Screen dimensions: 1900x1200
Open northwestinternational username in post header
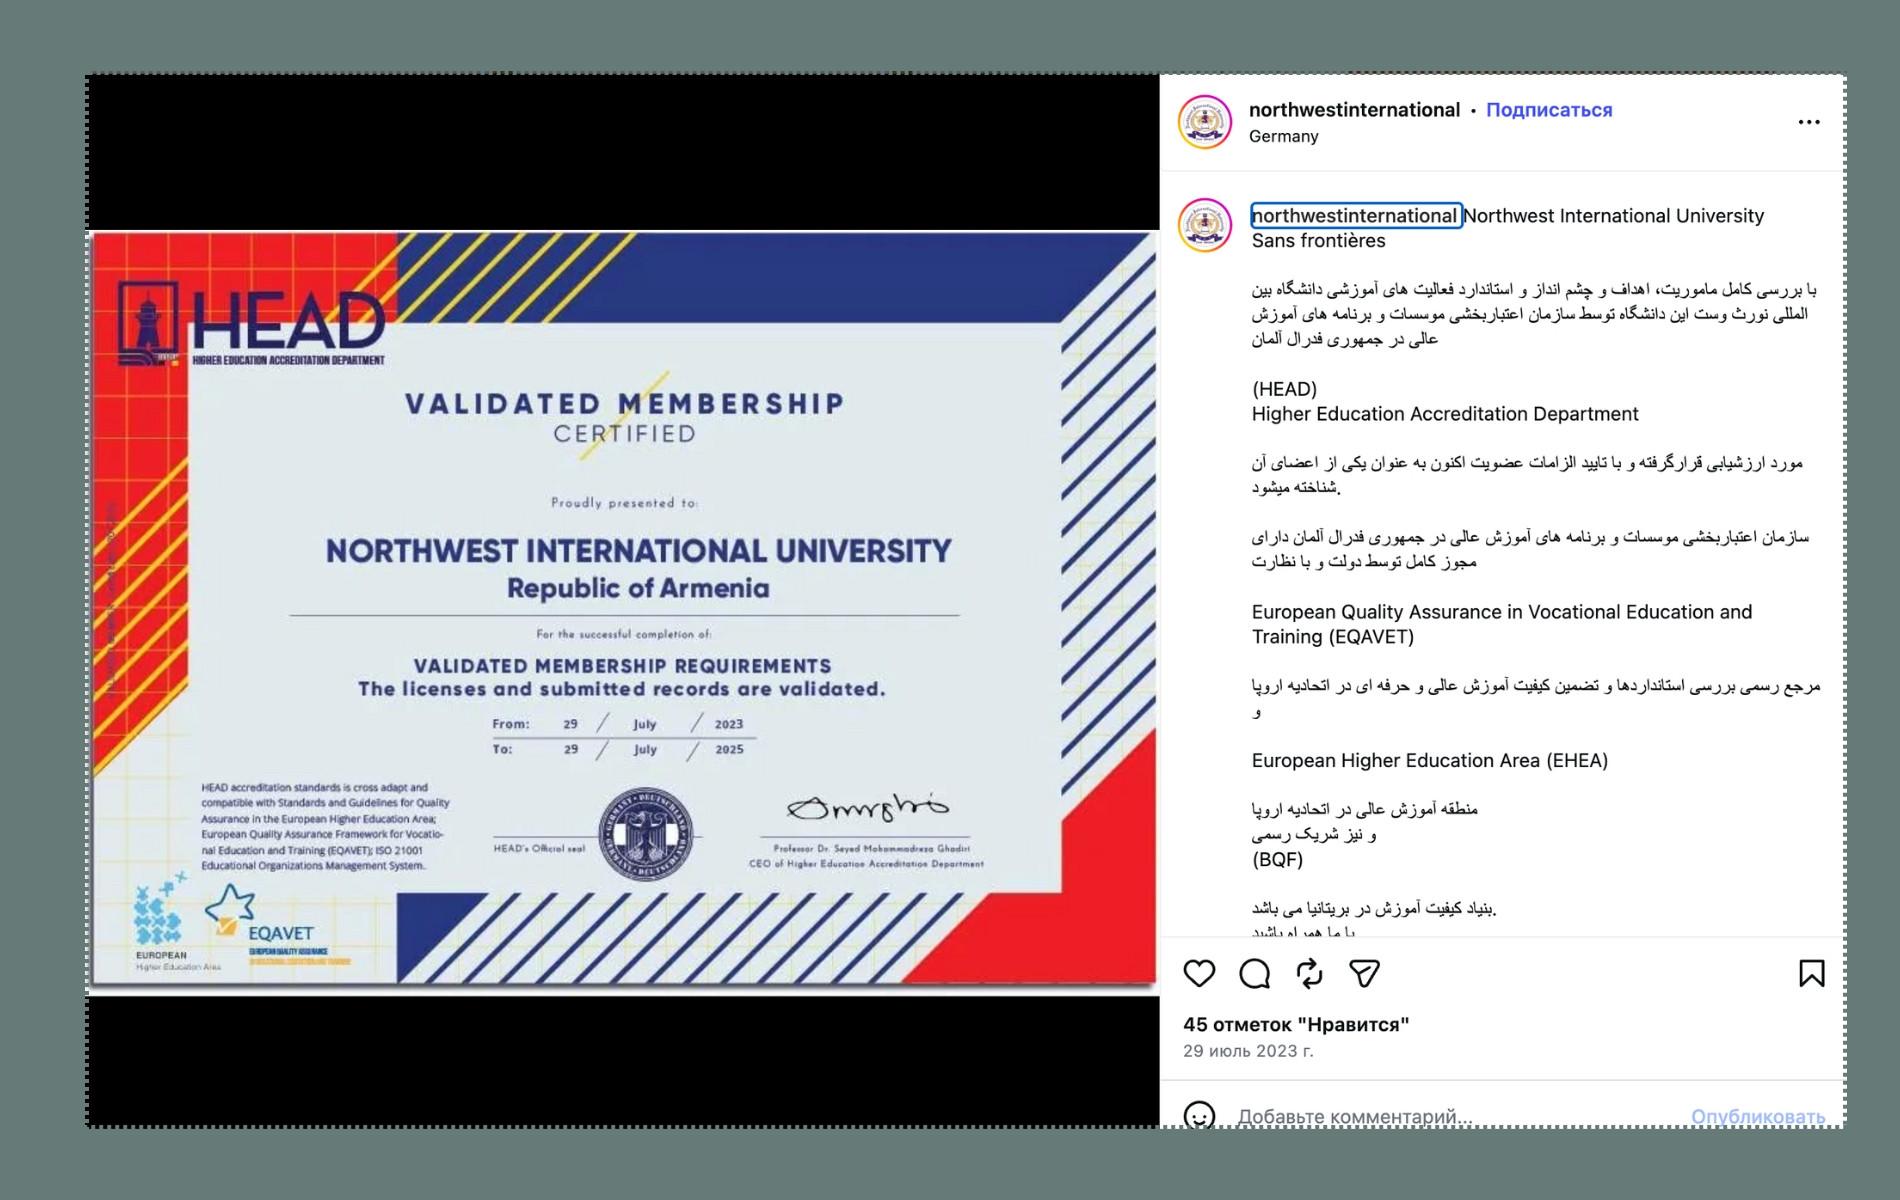1354,110
